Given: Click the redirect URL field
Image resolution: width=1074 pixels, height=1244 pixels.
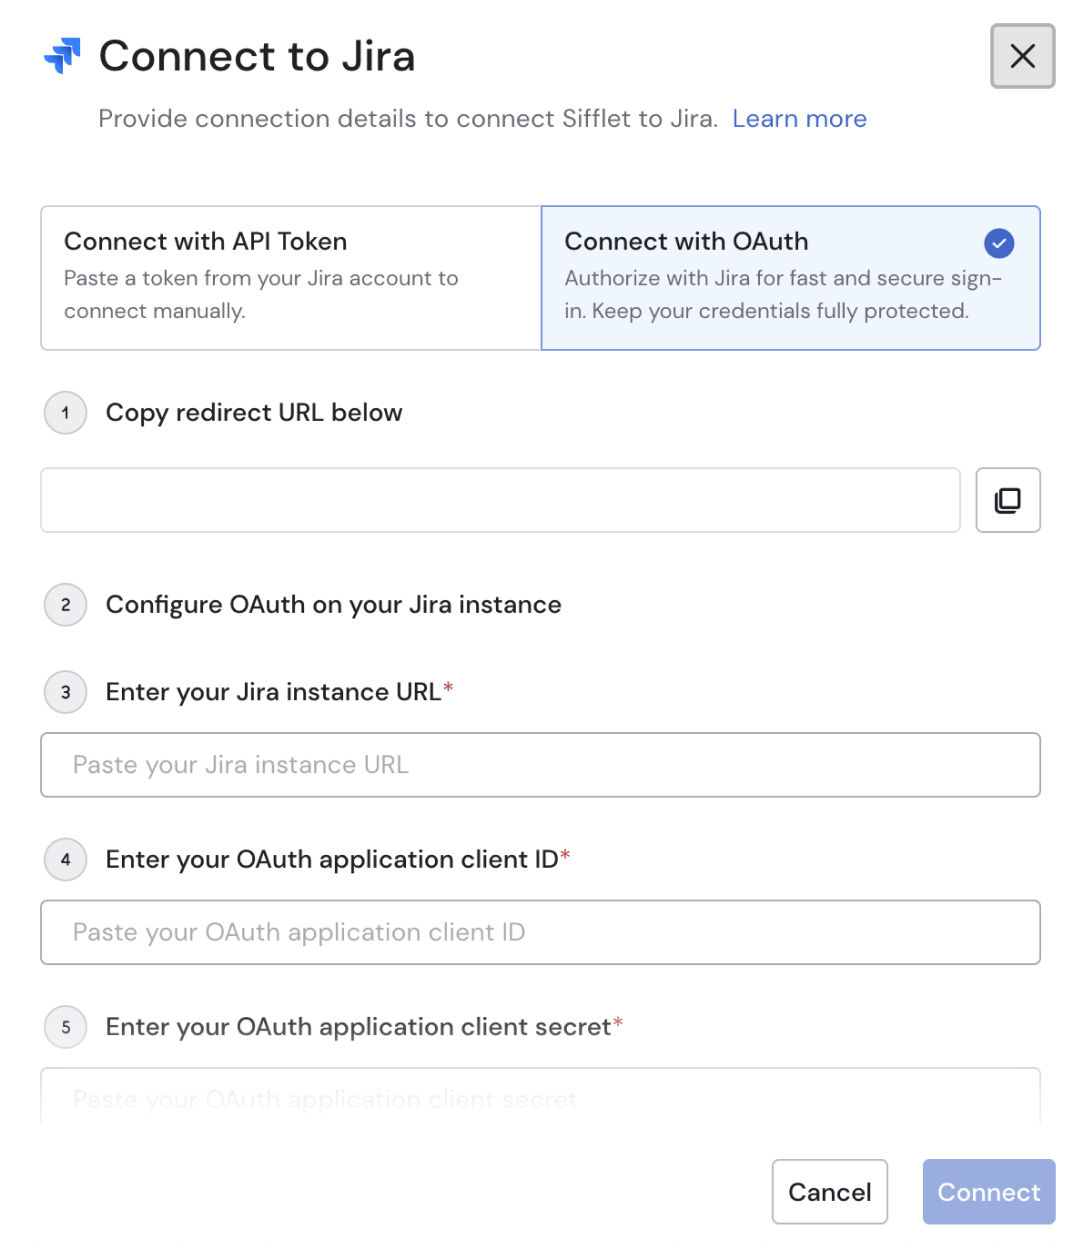Looking at the screenshot, I should 500,500.
